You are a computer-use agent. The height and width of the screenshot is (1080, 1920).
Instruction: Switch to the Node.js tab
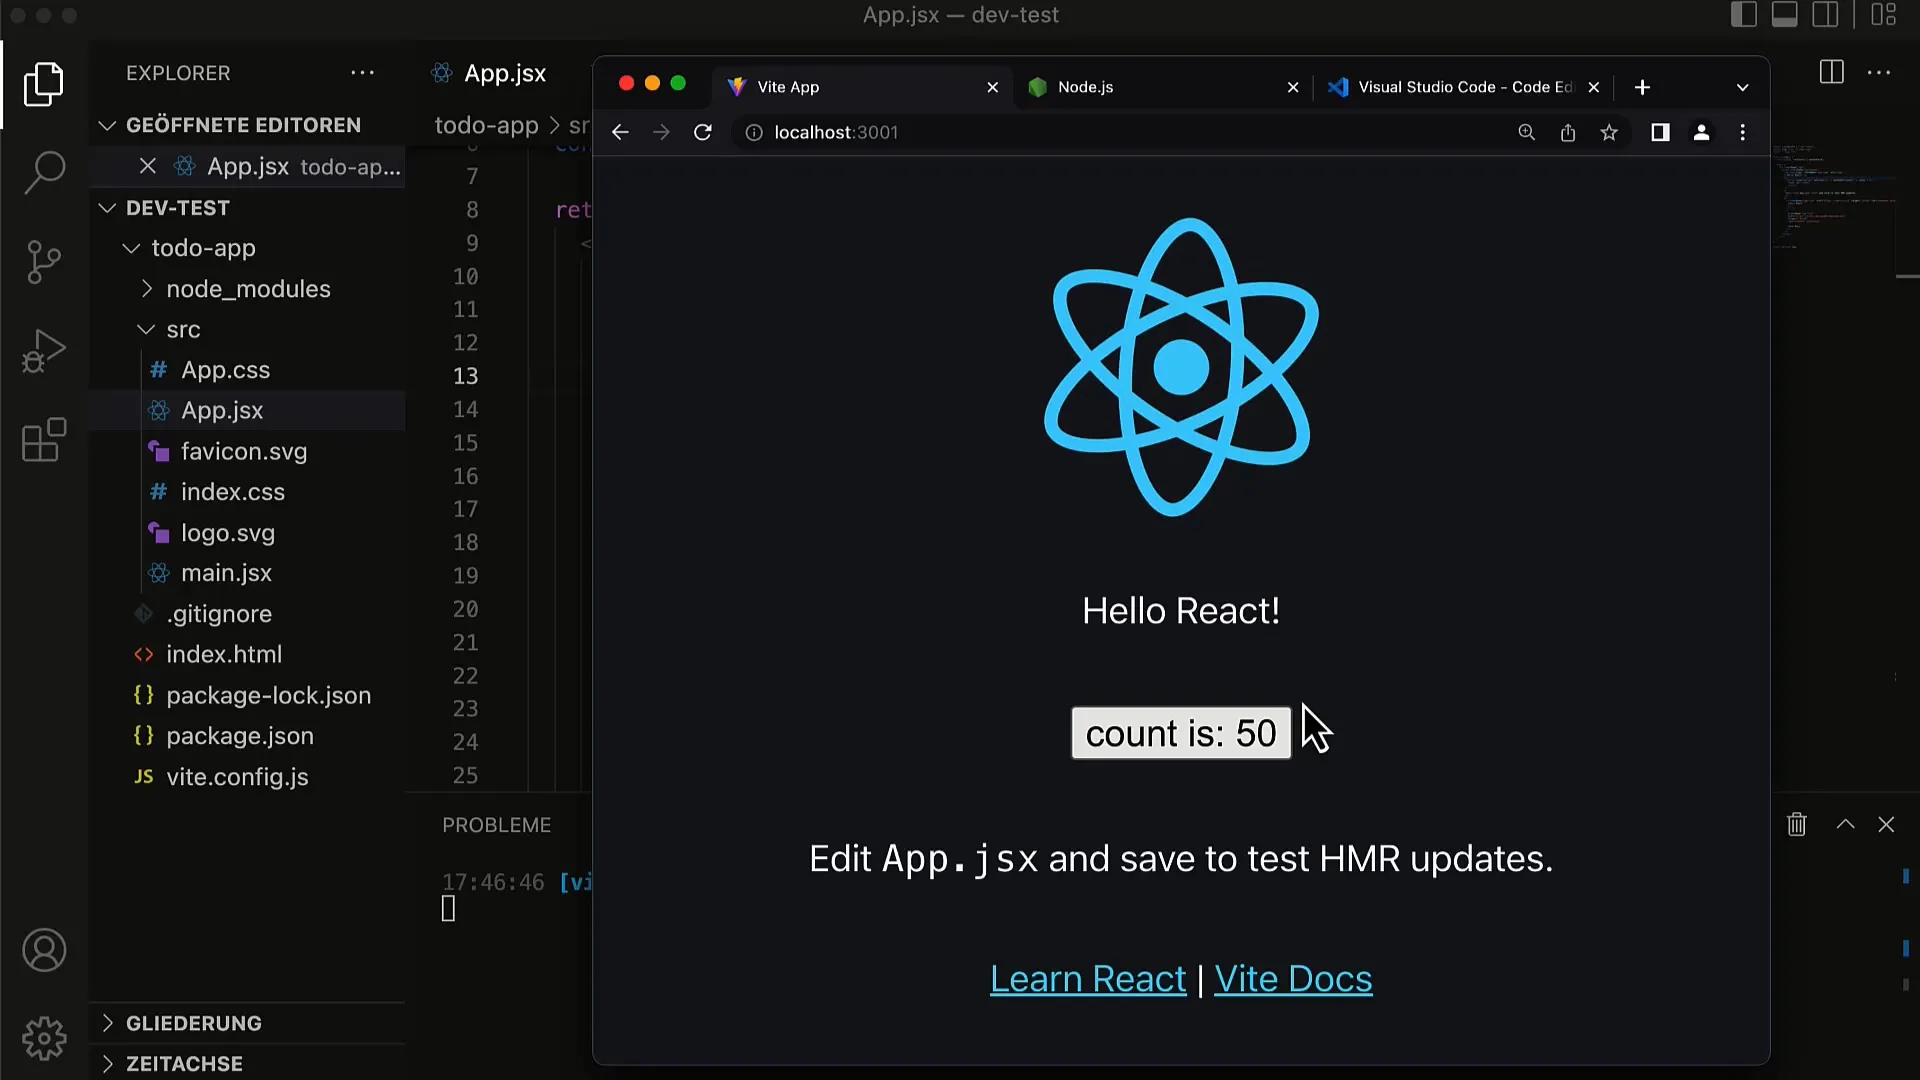tap(1162, 87)
